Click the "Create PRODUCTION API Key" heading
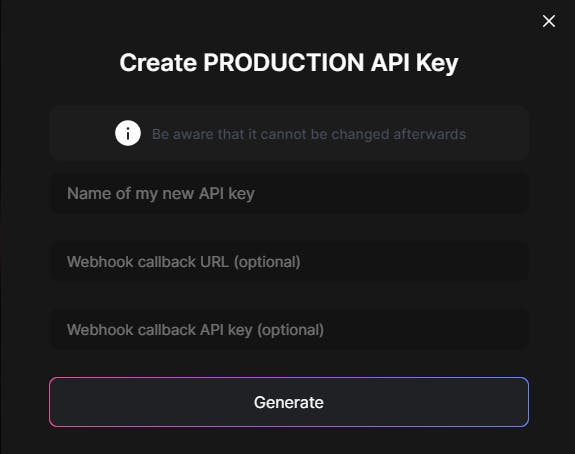 [289, 63]
